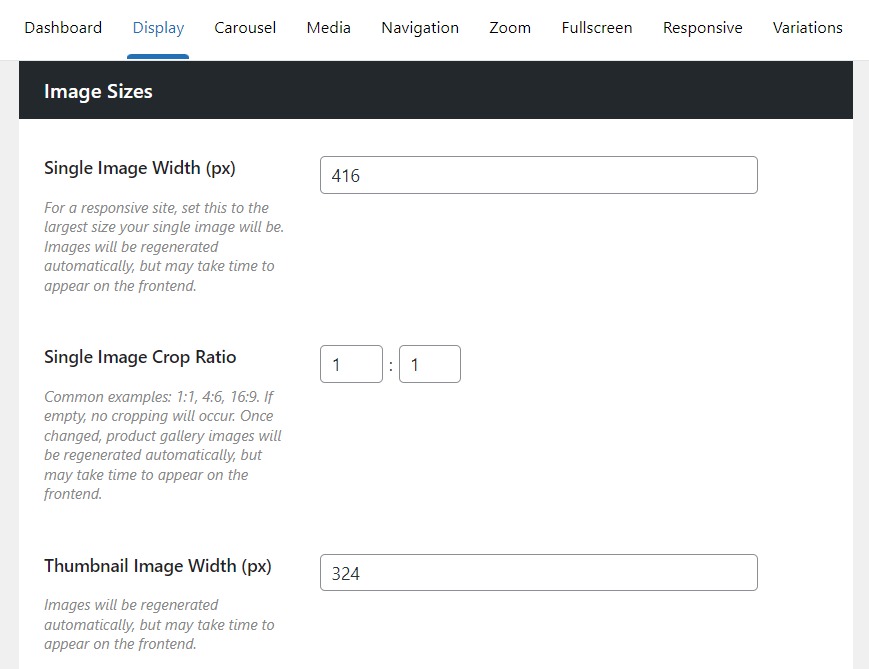
Task: Click the Single Image Crop Ratio label
Action: (x=140, y=357)
